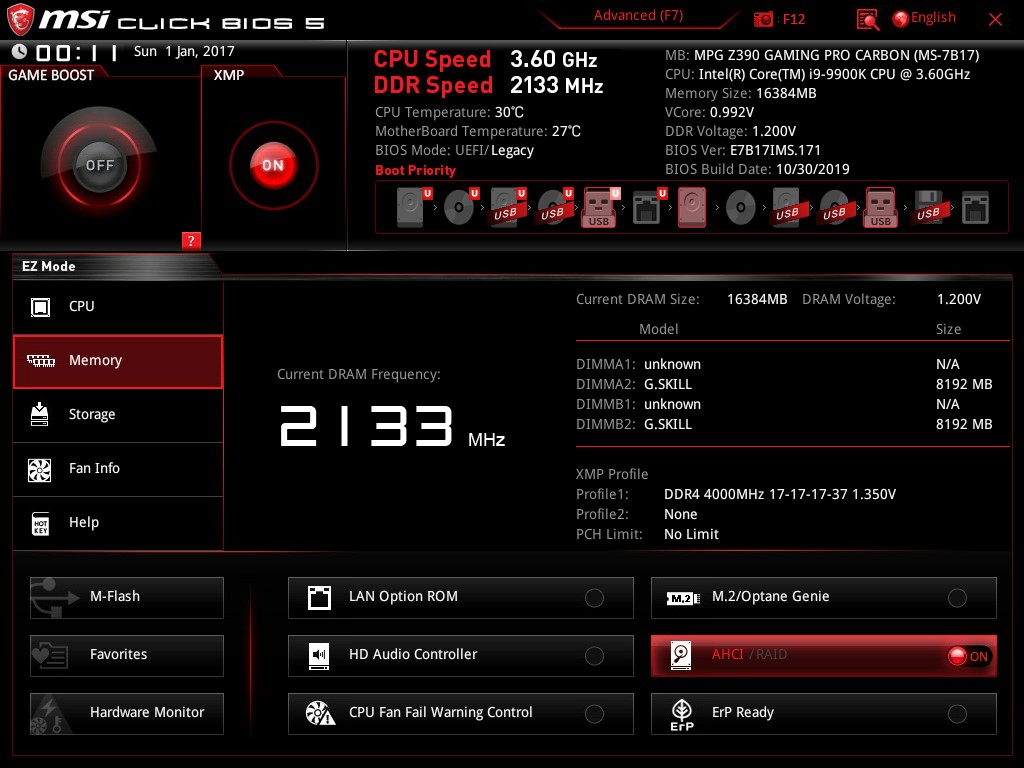The width and height of the screenshot is (1024, 768).
Task: Close the BIOS setup with the X
Action: coord(995,20)
